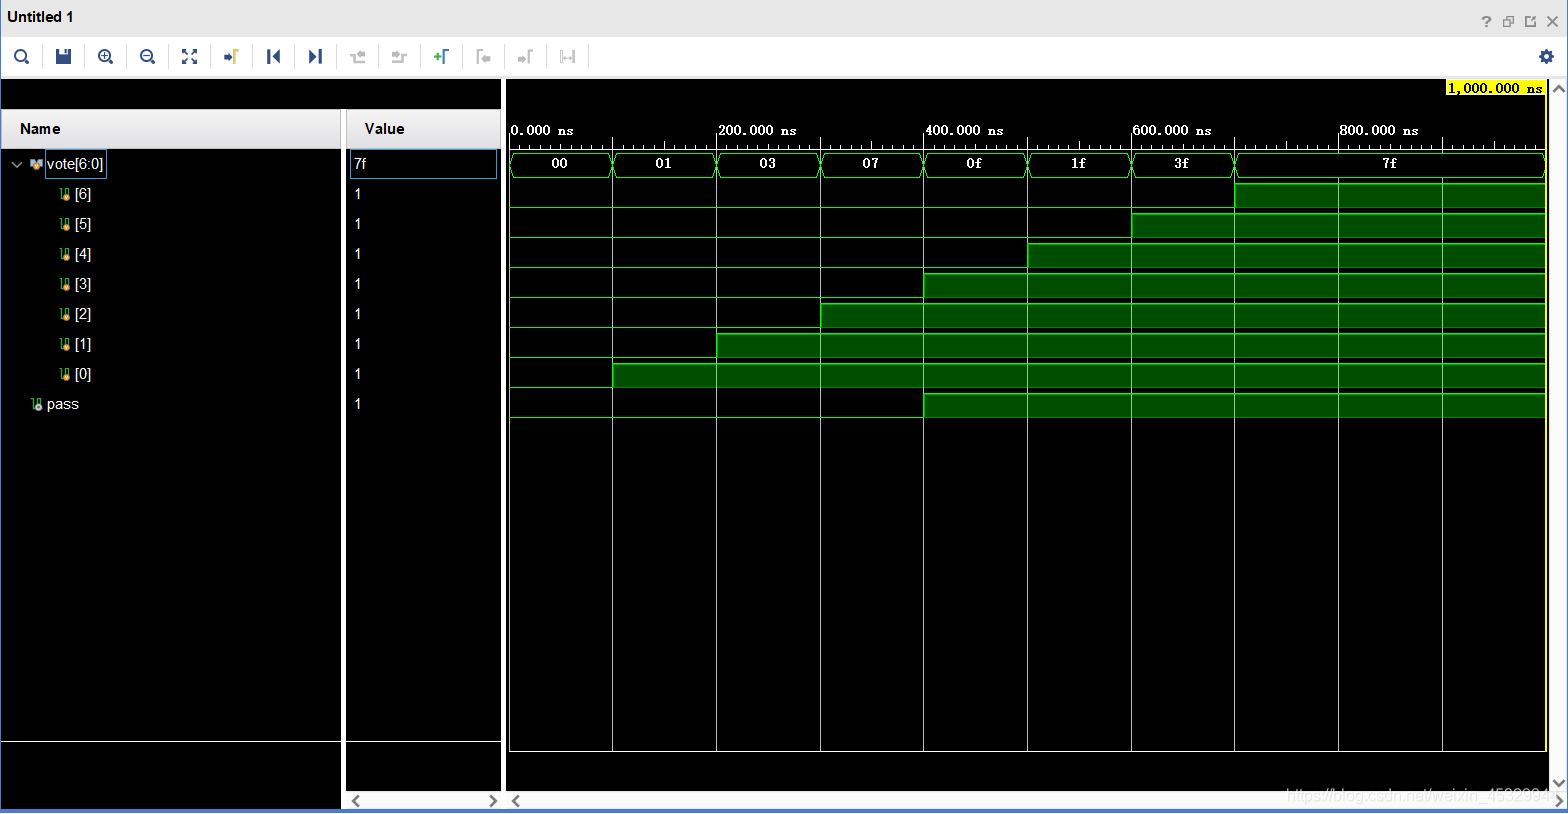Go to previous marker
The width and height of the screenshot is (1568, 814).
click(x=483, y=57)
